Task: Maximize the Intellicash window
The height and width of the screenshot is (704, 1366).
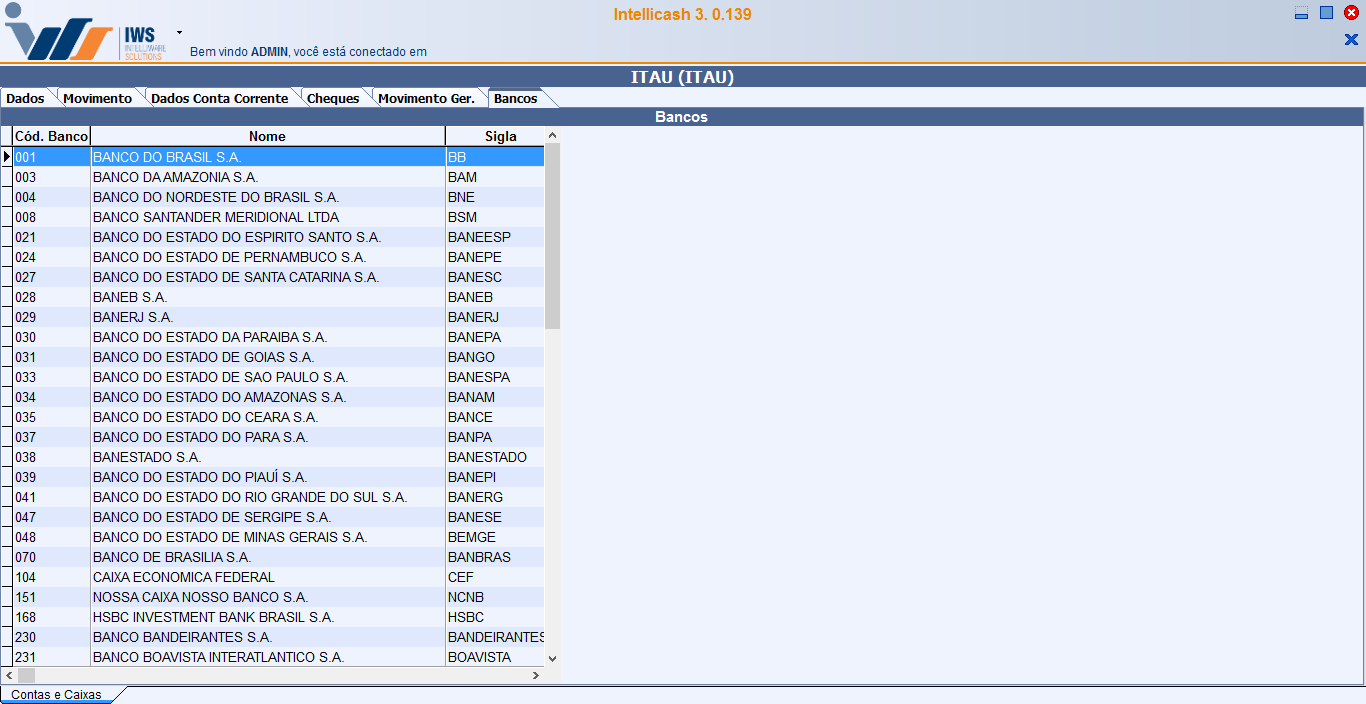Action: tap(1326, 13)
